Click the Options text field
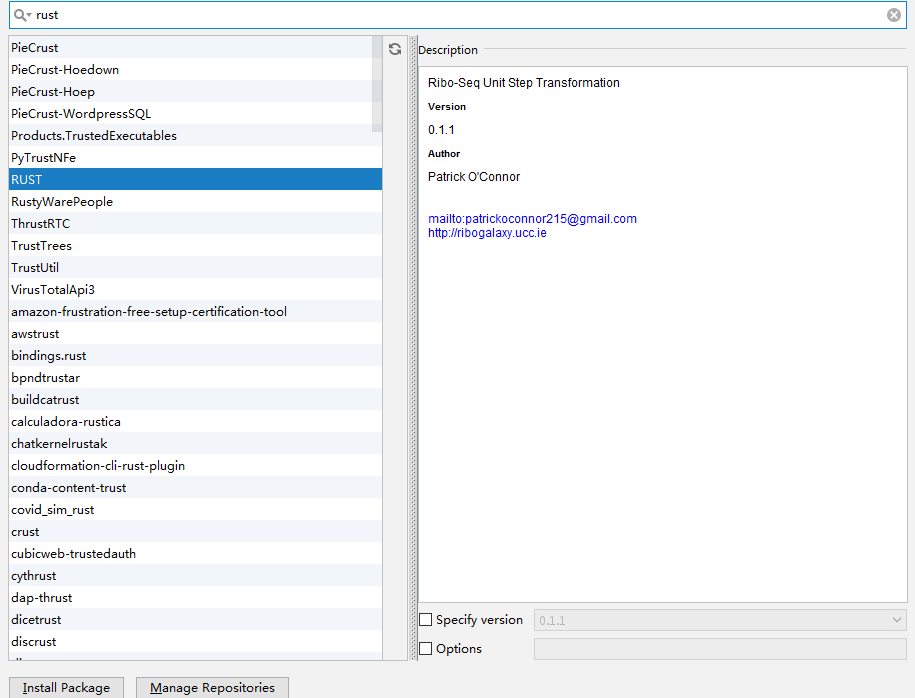Screen dimensions: 915x698 [x=720, y=649]
